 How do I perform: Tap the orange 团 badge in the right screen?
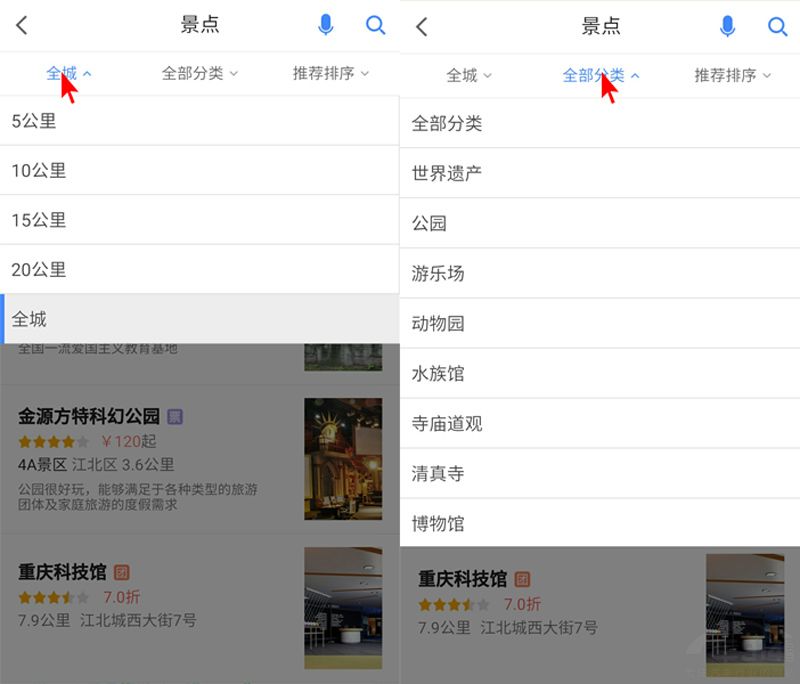coord(522,579)
